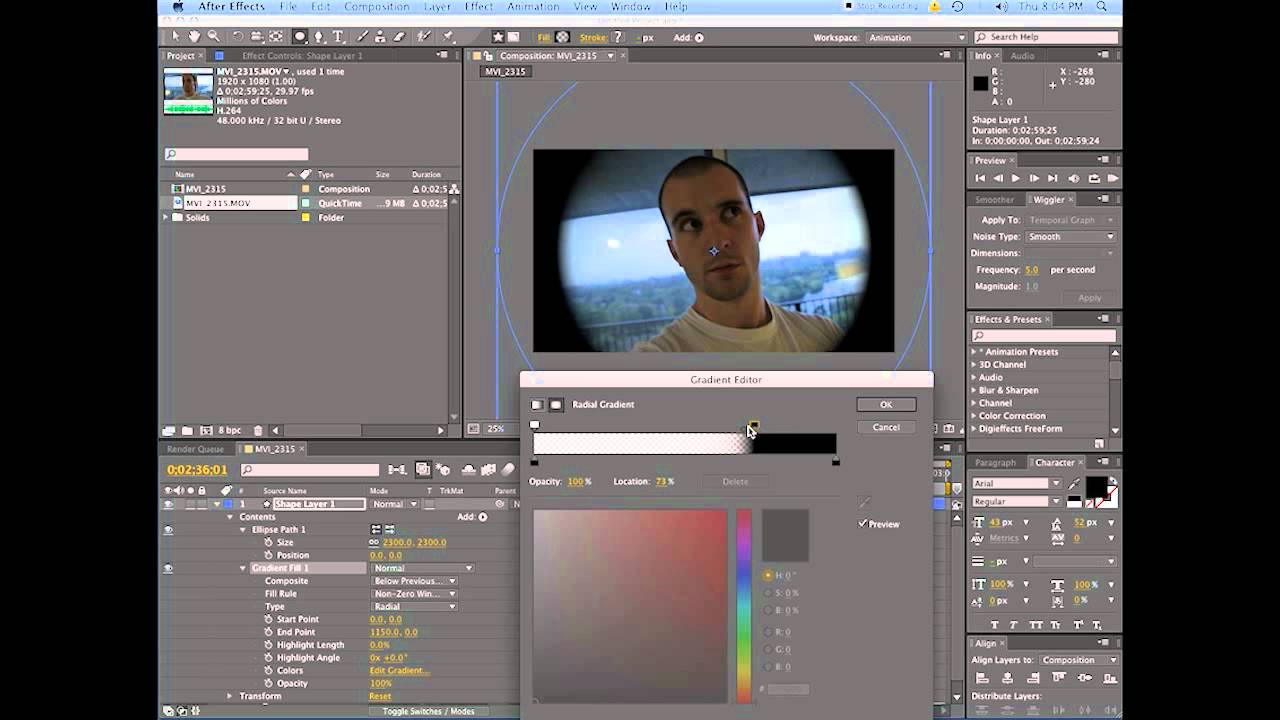Click Reset next to Transform
1280x720 pixels.
[x=380, y=696]
